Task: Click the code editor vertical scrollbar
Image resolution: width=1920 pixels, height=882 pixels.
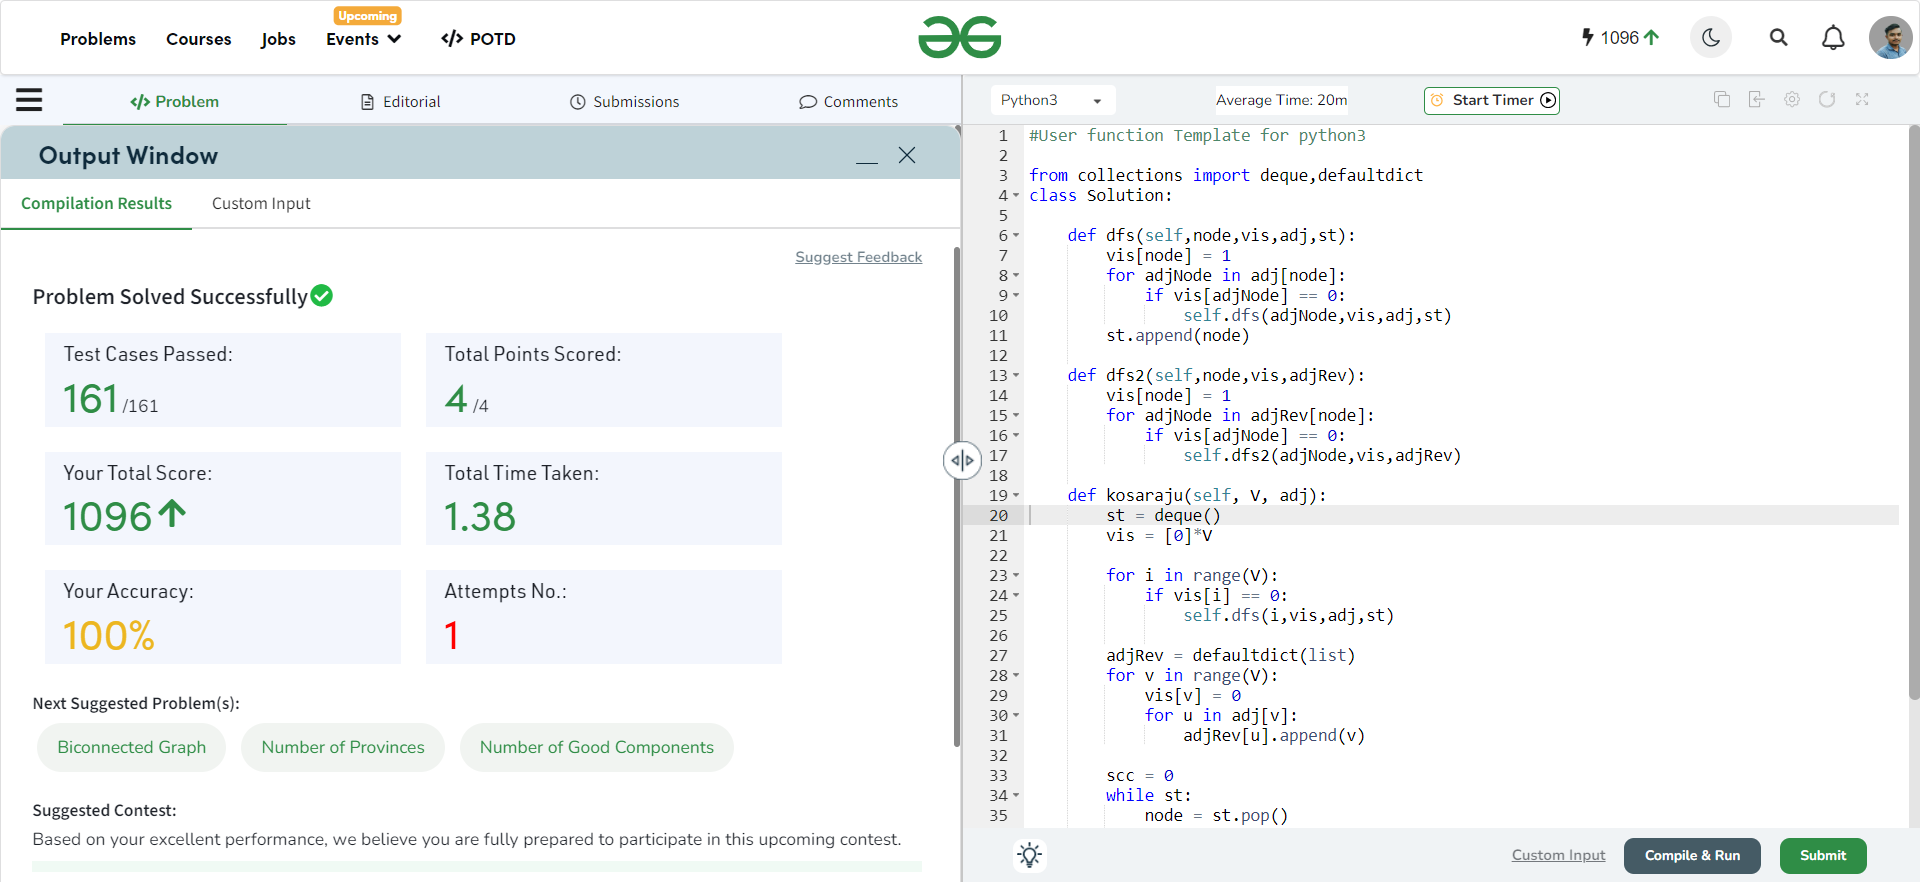Action: tap(1914, 410)
